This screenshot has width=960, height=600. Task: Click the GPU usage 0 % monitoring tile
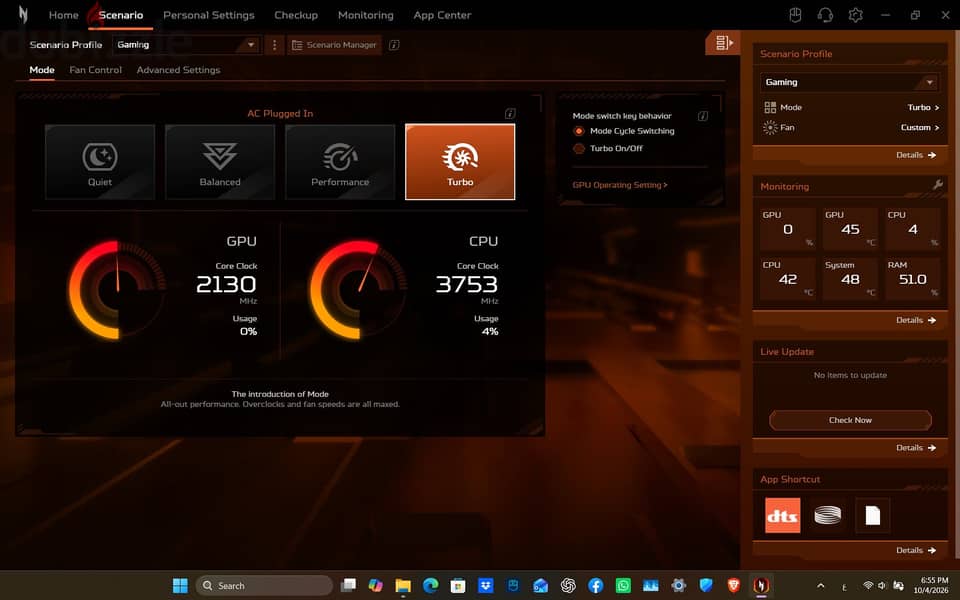pos(788,229)
